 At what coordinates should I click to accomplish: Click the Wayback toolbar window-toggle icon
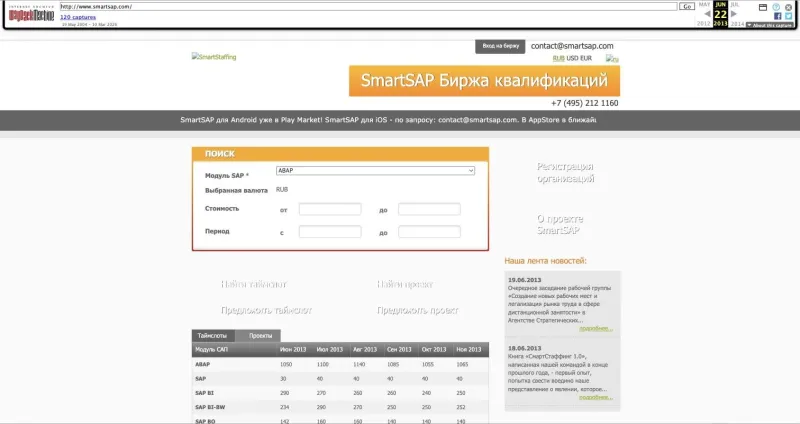coord(763,7)
